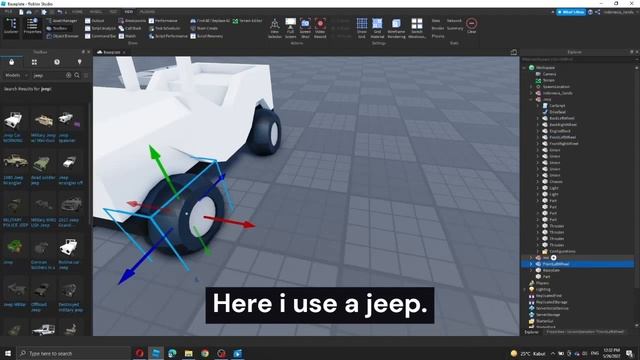Image resolution: width=640 pixels, height=360 pixels.
Task: Click the What's New button
Action: 571,12
